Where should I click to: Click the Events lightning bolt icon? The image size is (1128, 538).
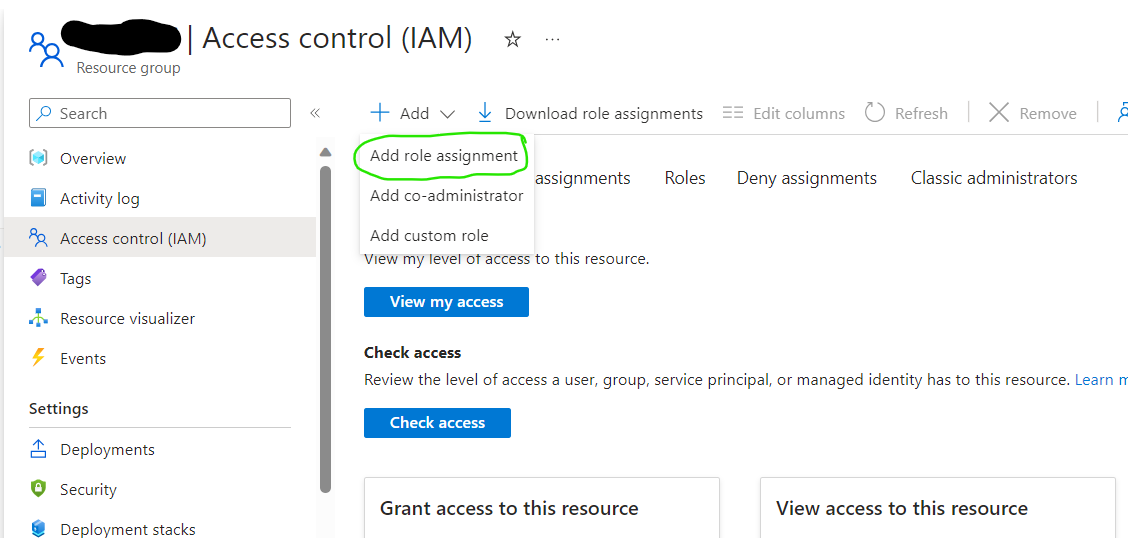coord(38,358)
